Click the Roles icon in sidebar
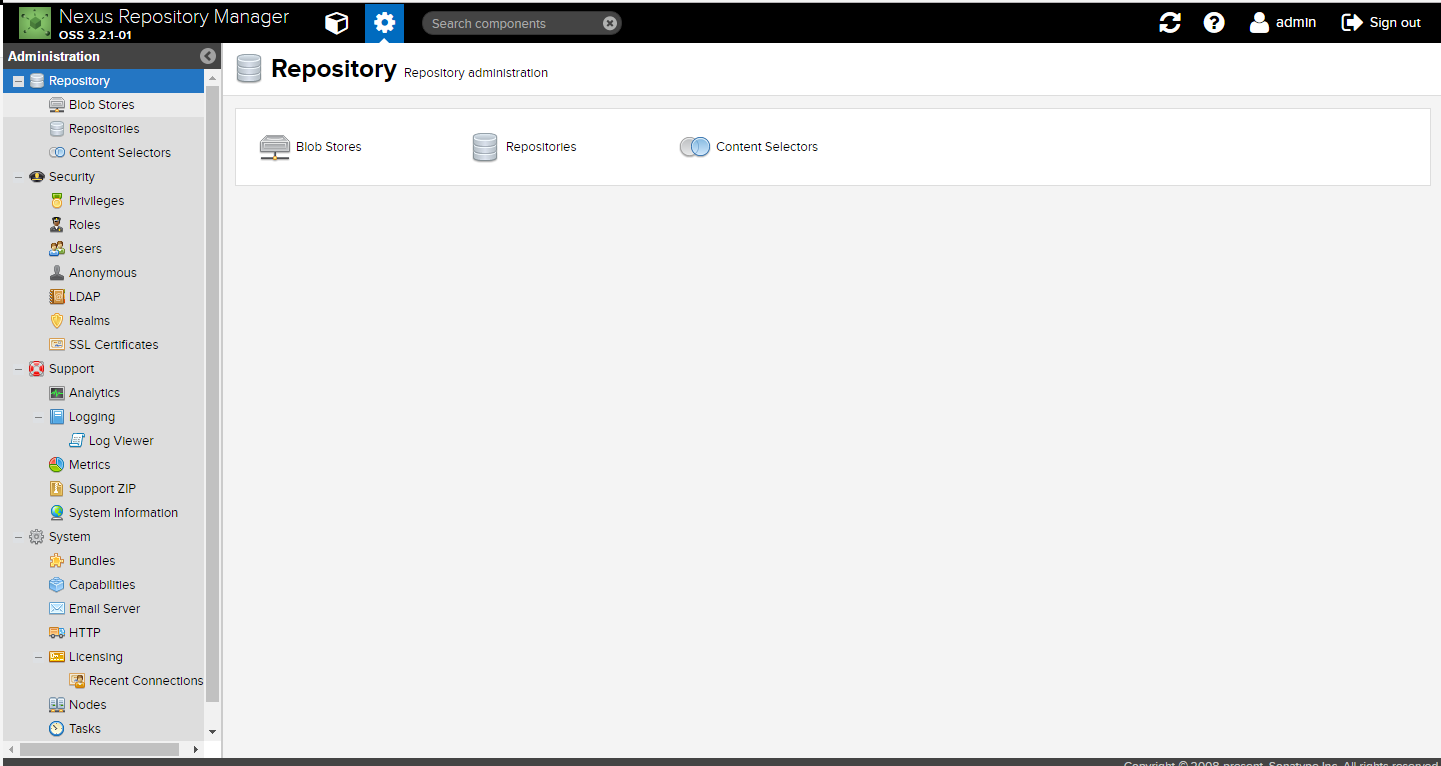Viewport: 1441px width, 766px height. [x=57, y=224]
